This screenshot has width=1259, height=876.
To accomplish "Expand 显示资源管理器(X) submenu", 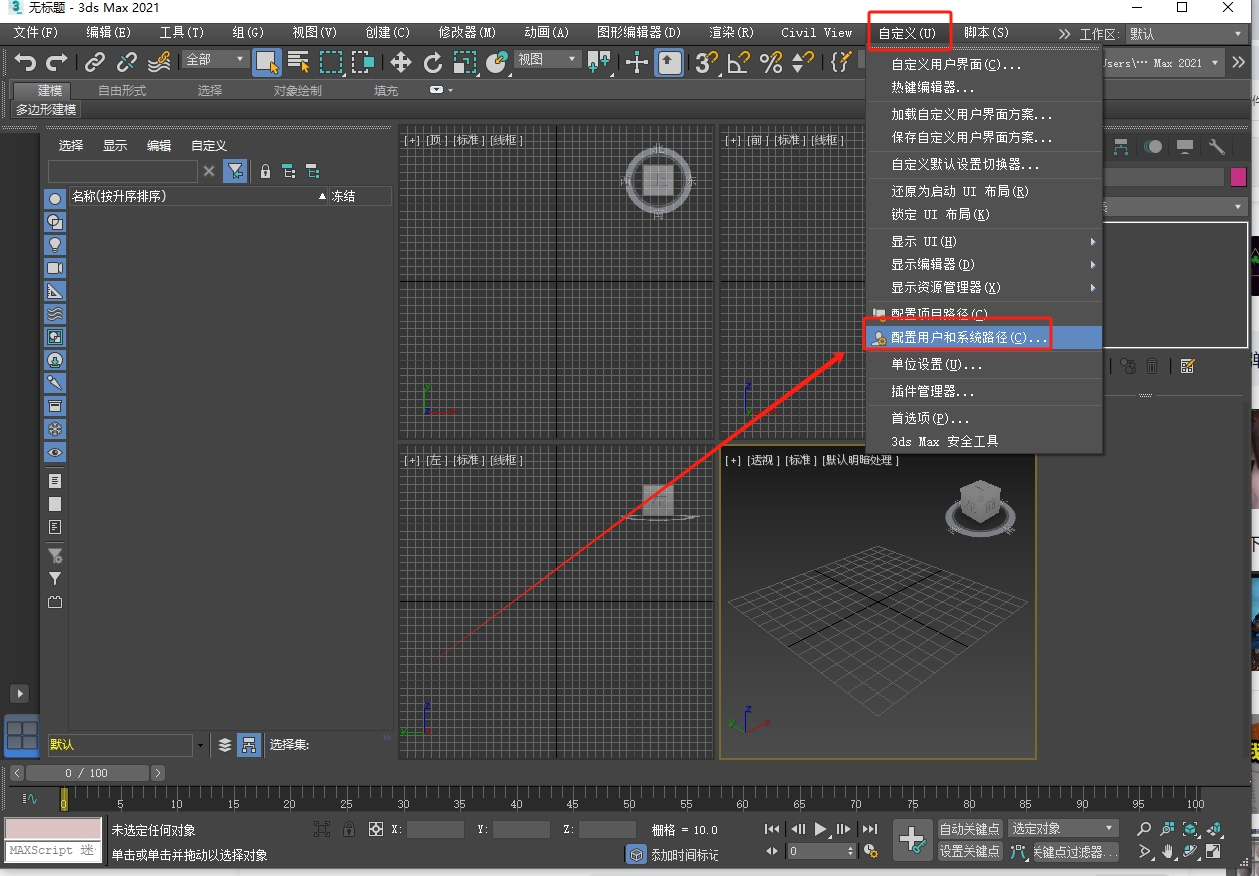I will tap(984, 288).
